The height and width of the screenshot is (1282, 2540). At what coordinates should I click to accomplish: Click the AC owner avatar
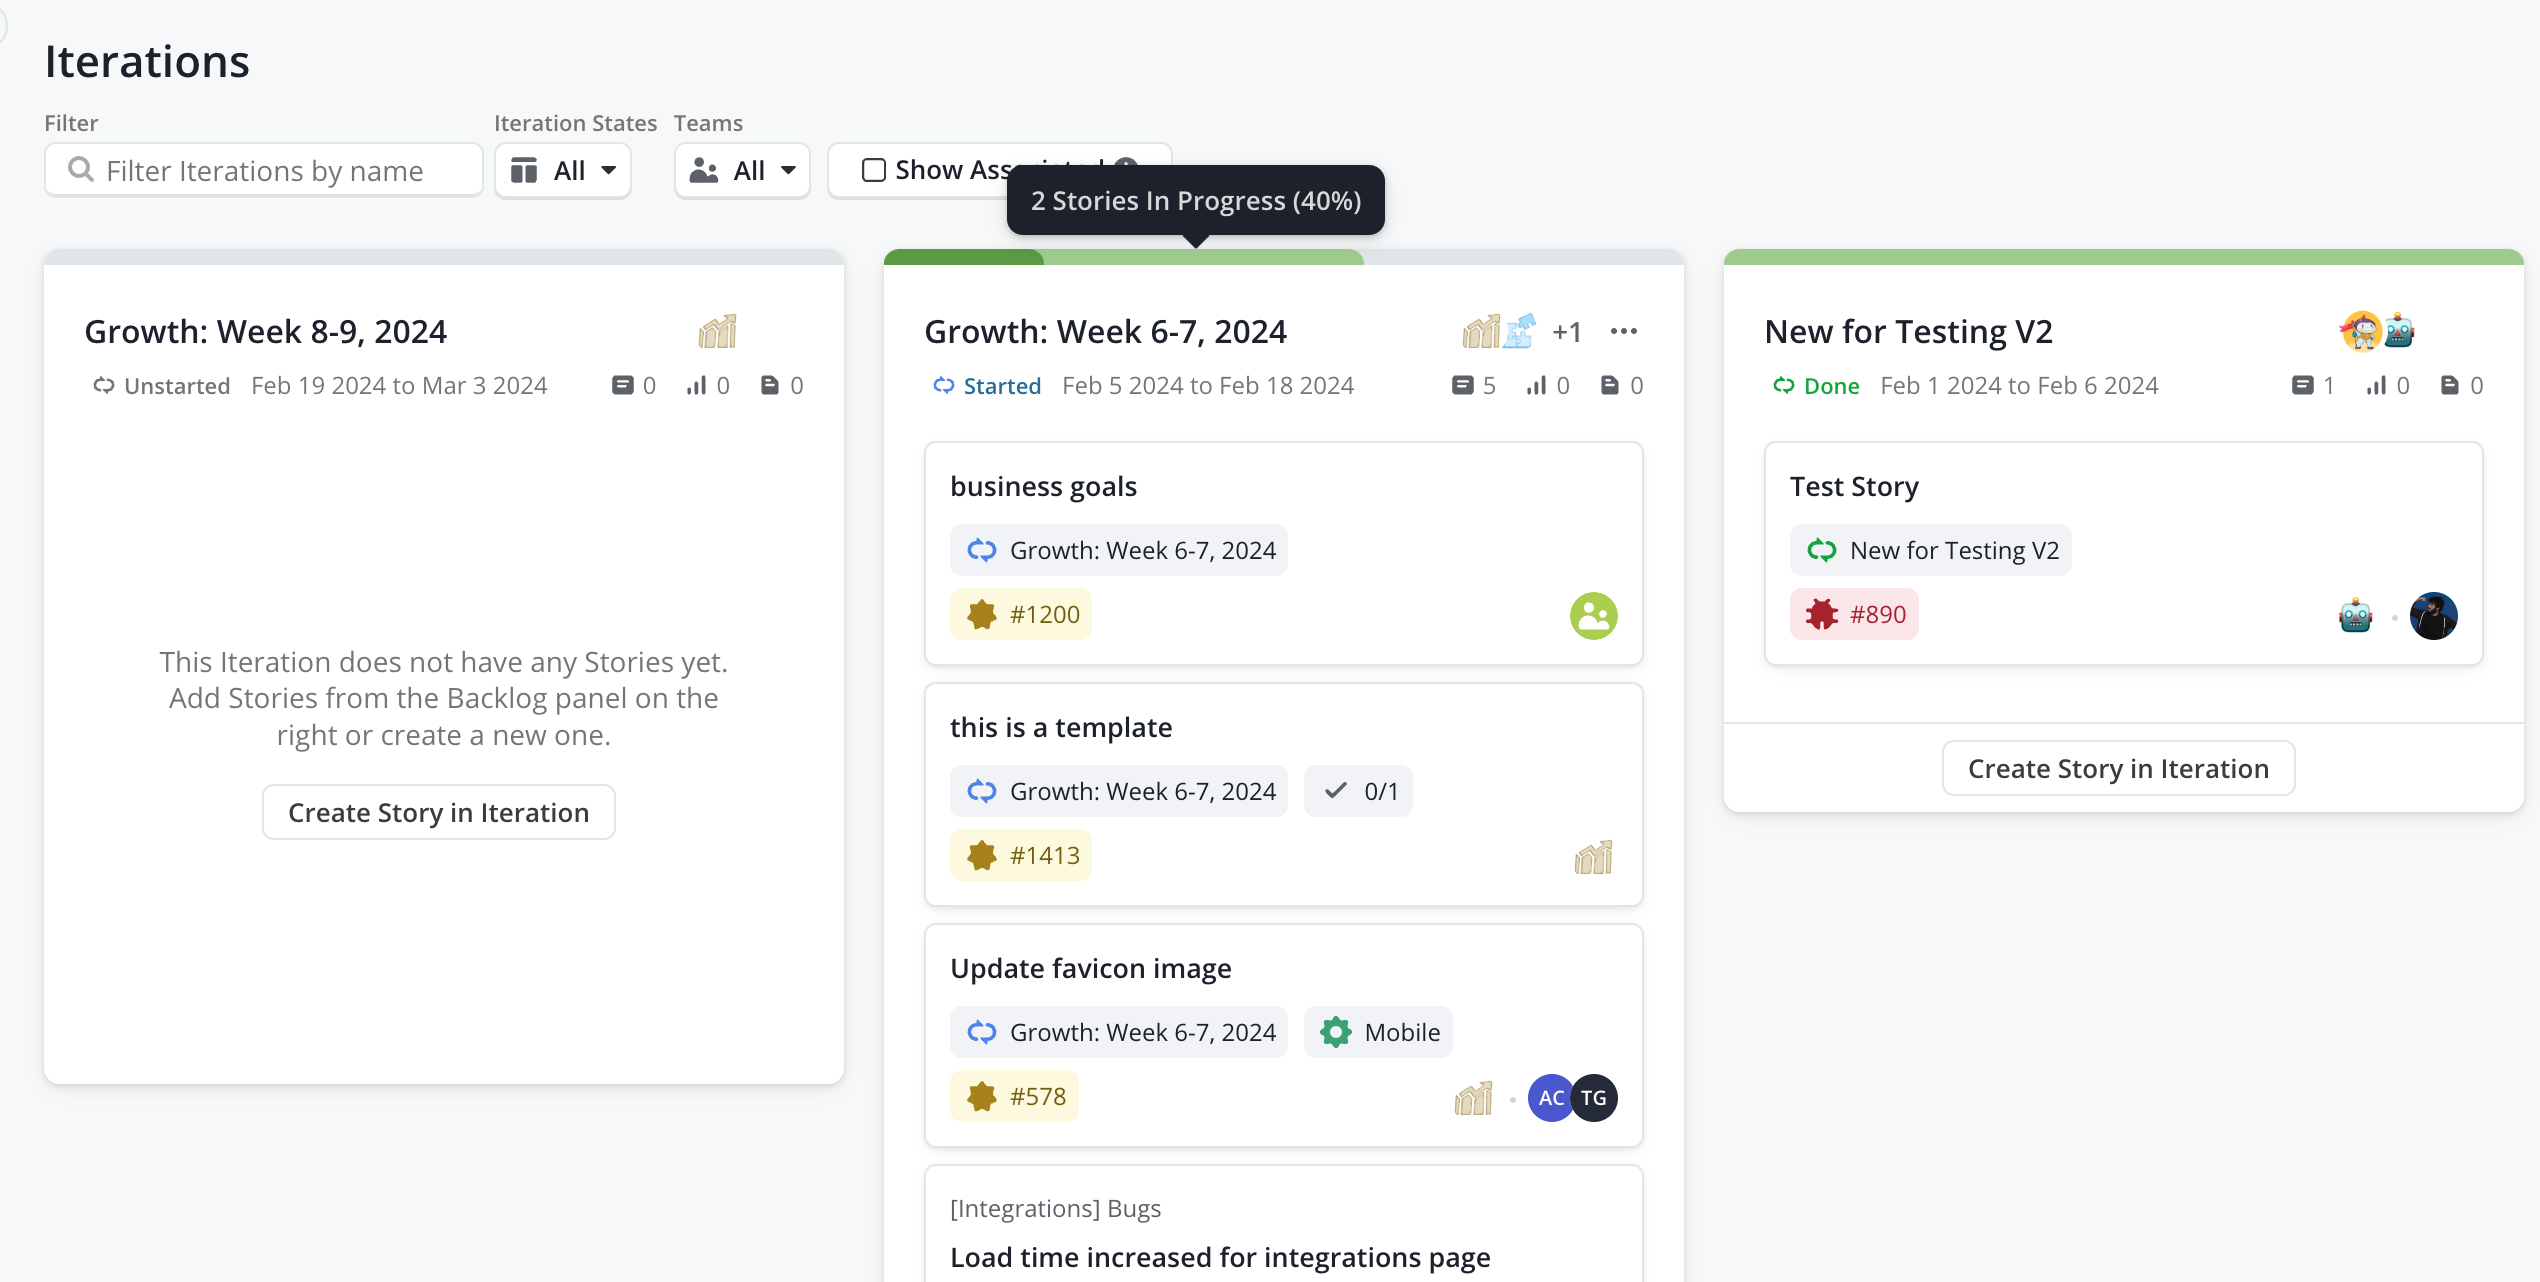tap(1549, 1097)
